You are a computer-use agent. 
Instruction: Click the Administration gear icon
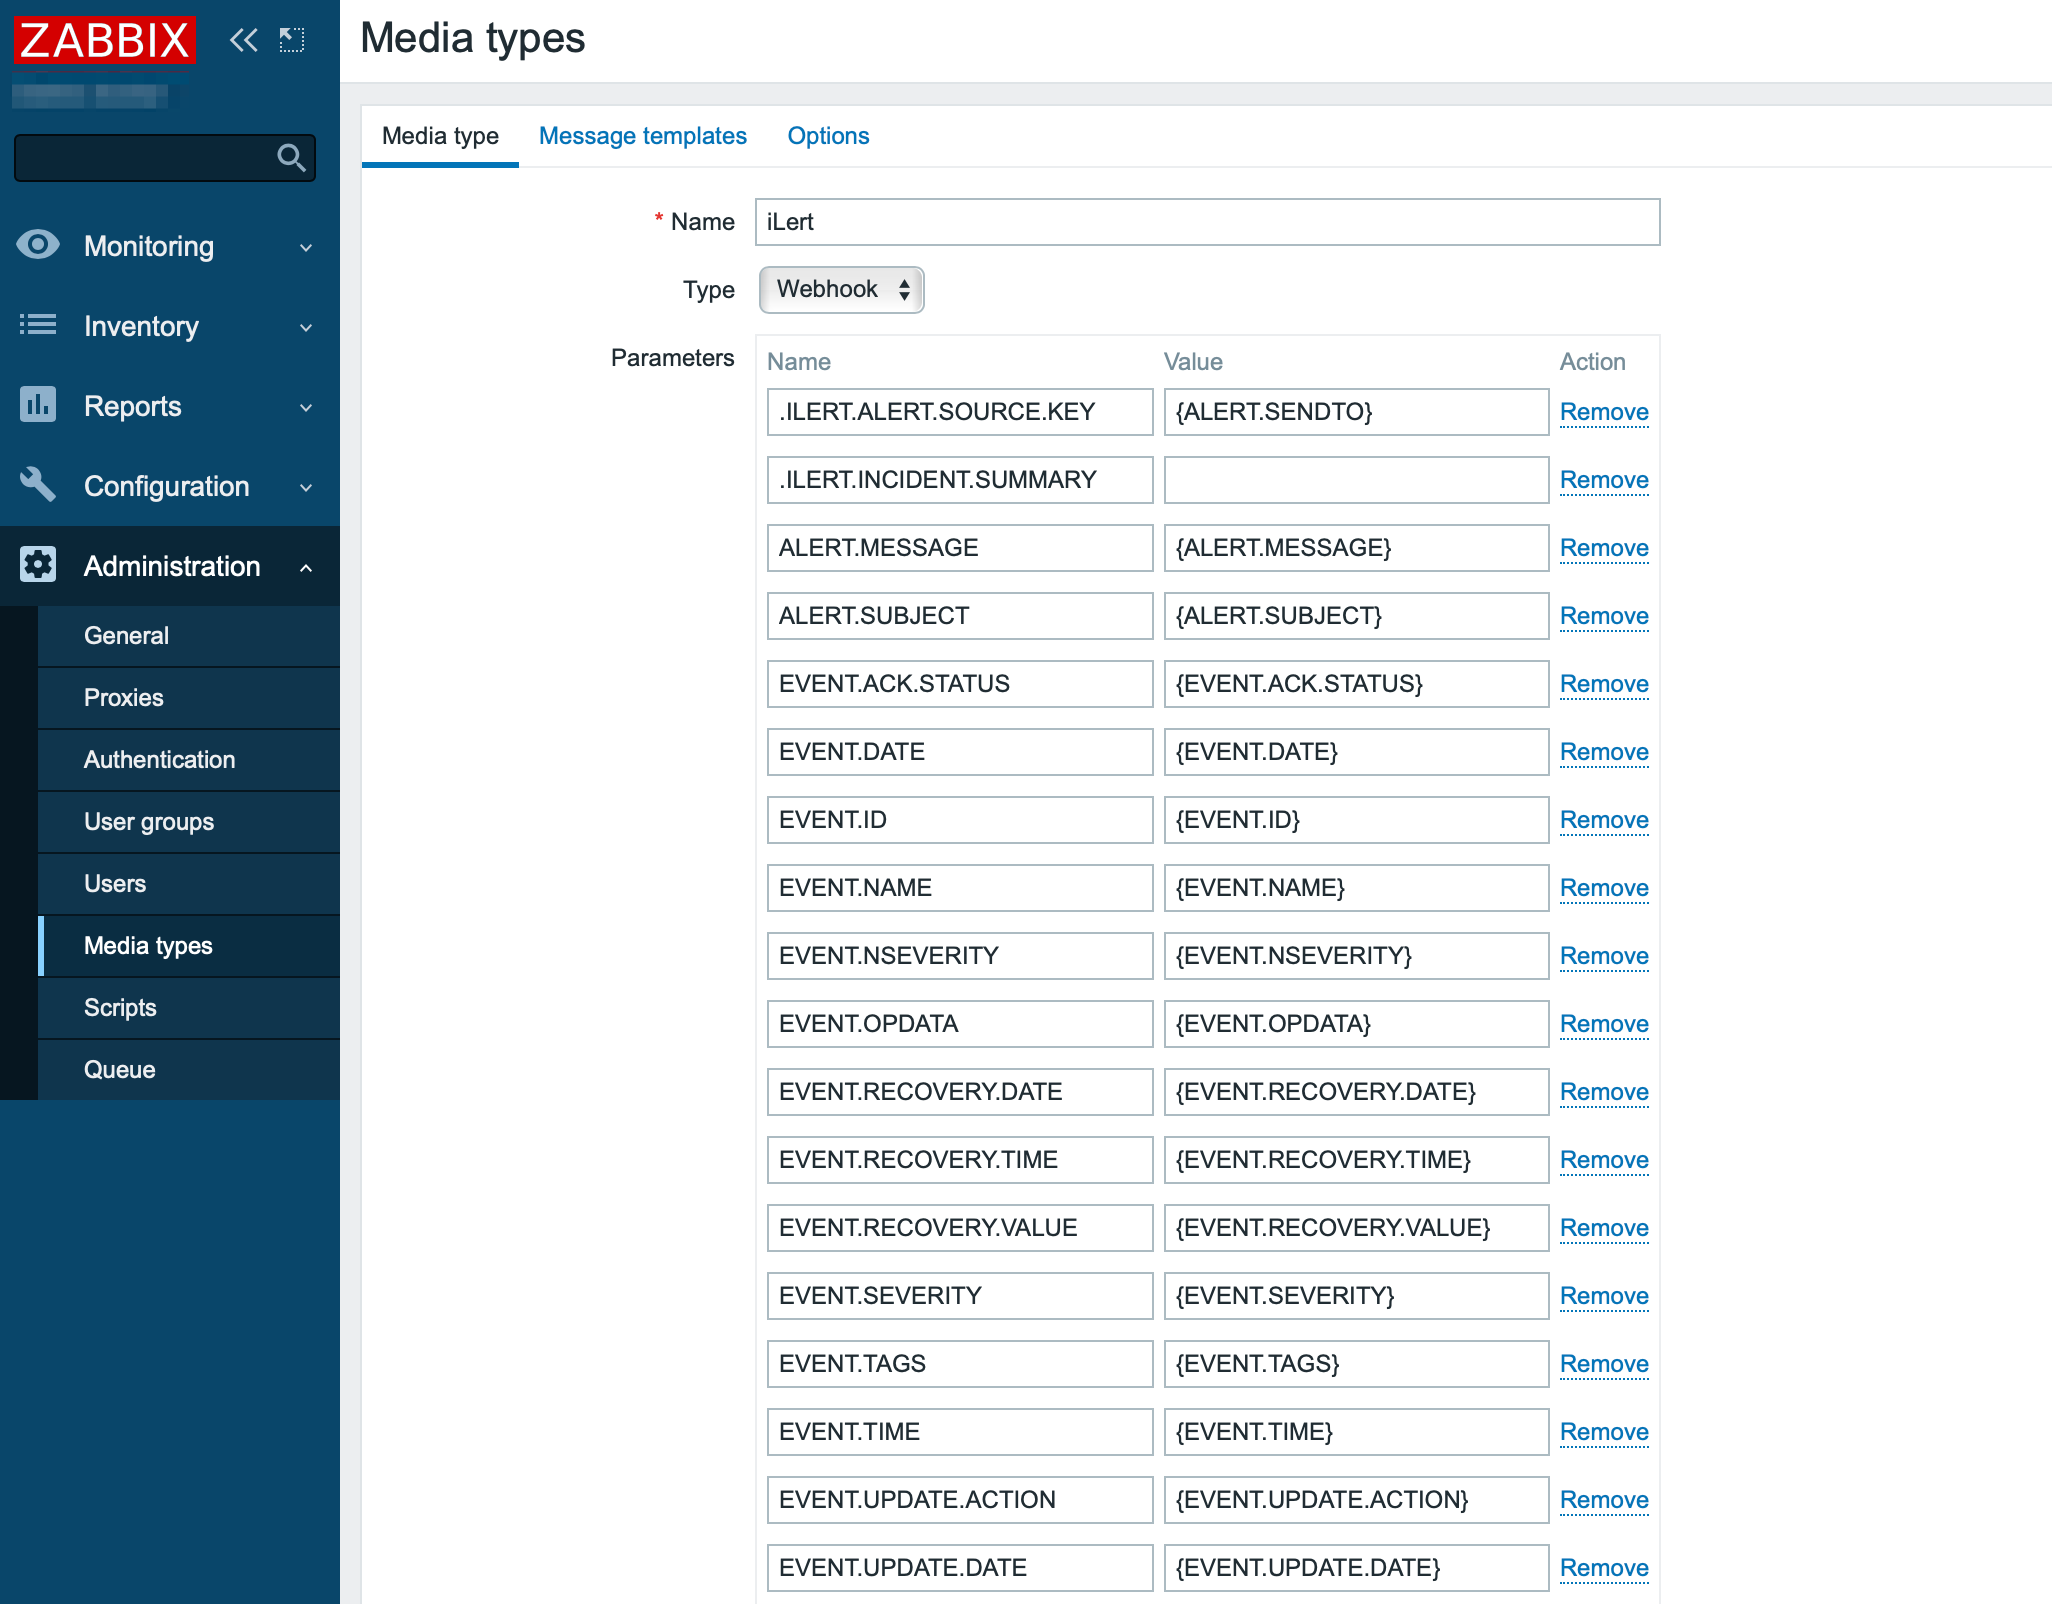pos(38,565)
